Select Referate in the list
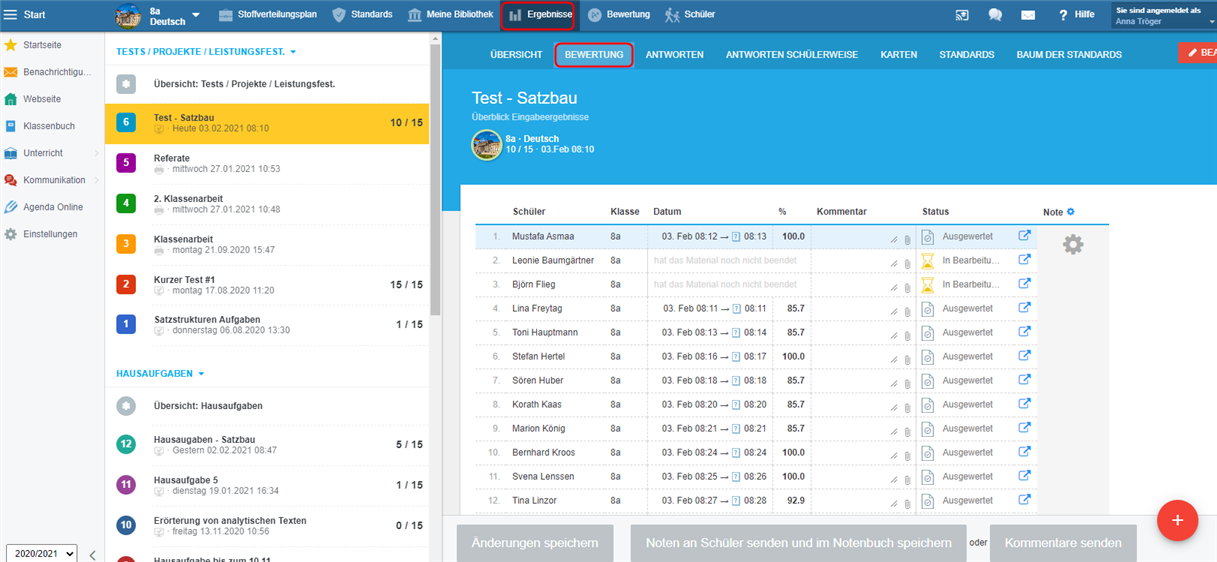 coord(267,163)
